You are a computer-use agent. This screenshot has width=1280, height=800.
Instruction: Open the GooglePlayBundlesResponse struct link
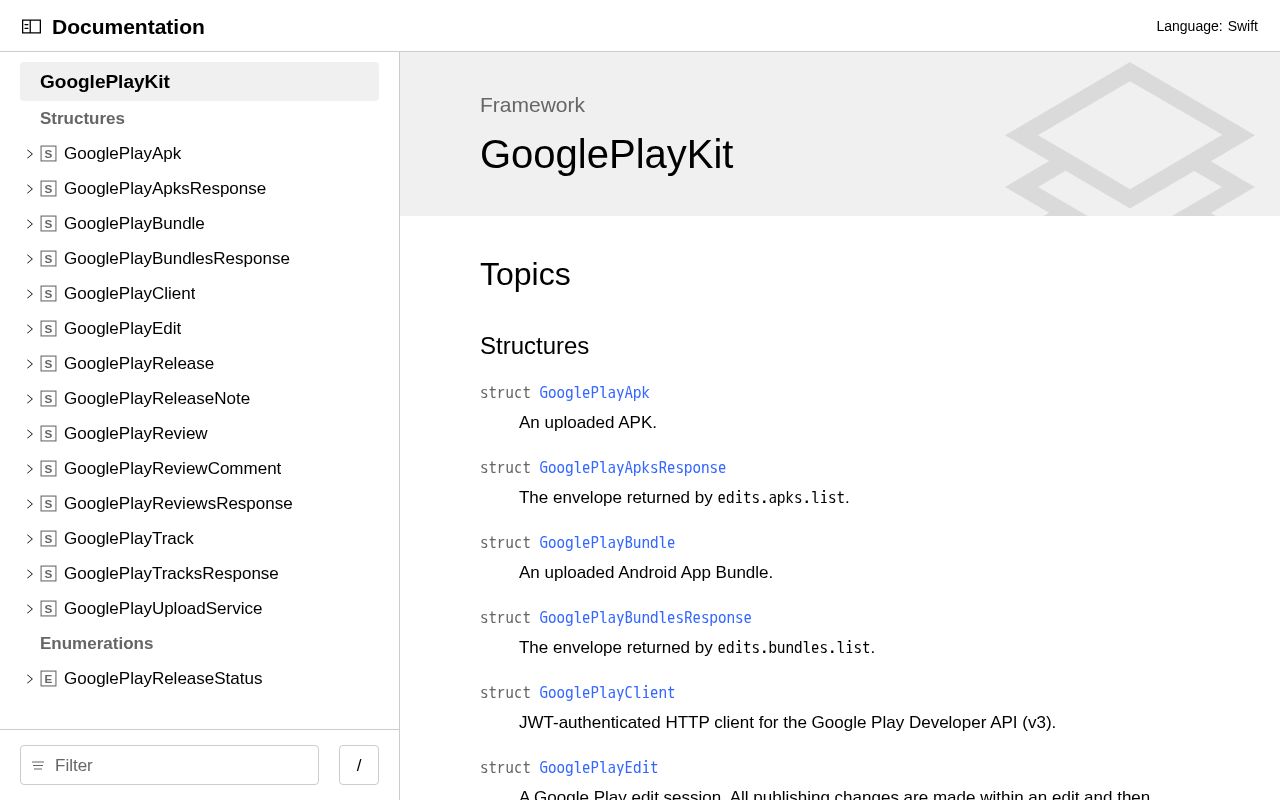click(645, 618)
